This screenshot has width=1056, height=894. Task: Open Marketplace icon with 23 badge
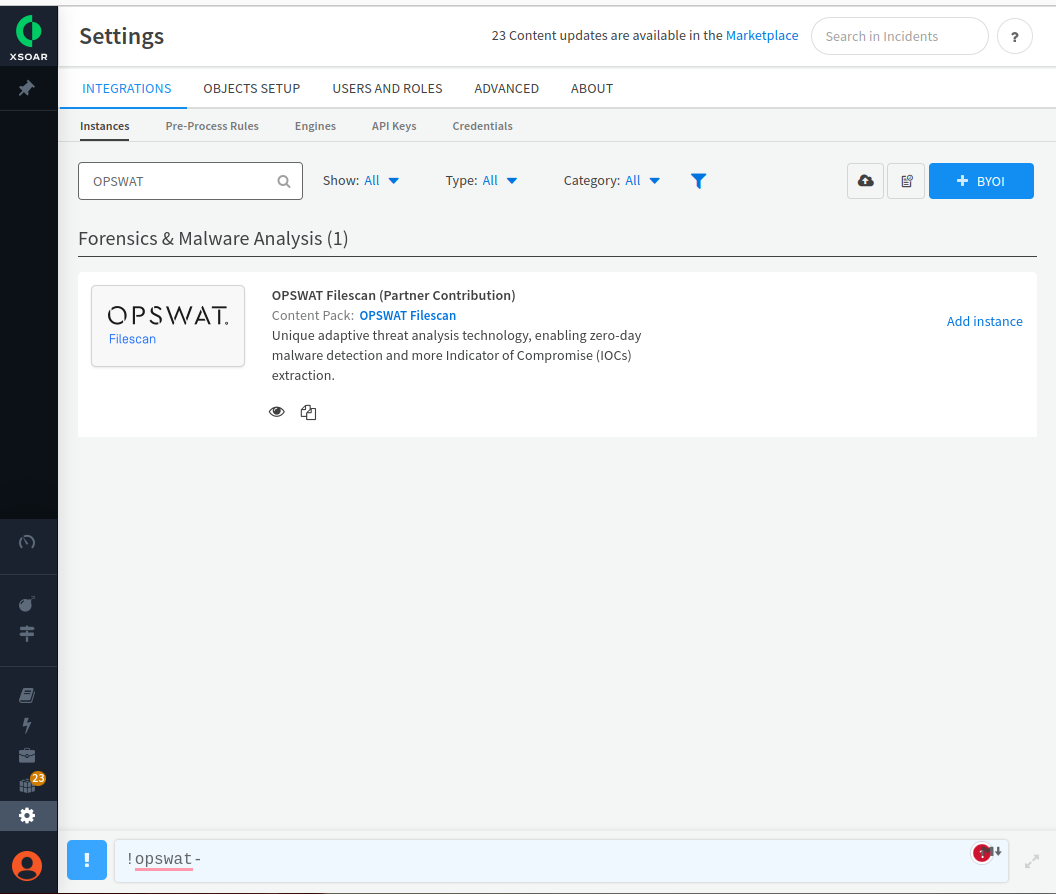(30, 784)
